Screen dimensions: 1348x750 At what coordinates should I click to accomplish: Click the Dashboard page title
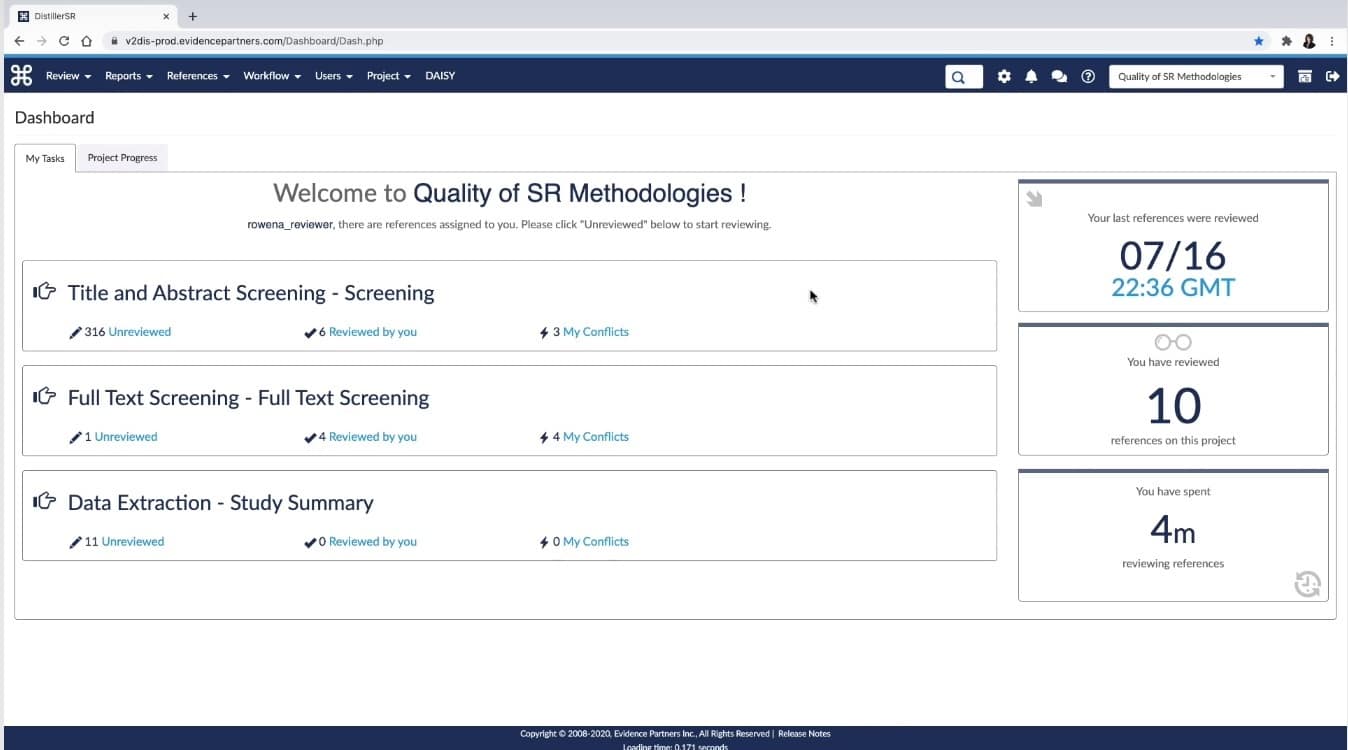click(x=55, y=117)
